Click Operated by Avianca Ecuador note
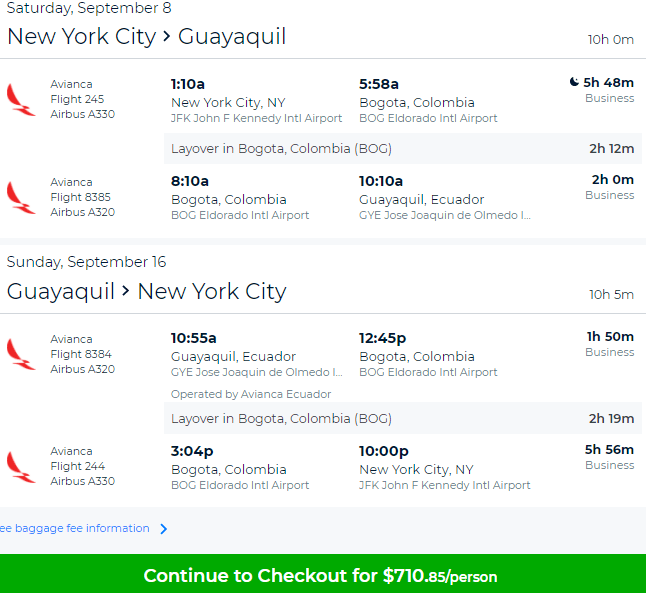Viewport: 646px width, 593px height. [251, 394]
